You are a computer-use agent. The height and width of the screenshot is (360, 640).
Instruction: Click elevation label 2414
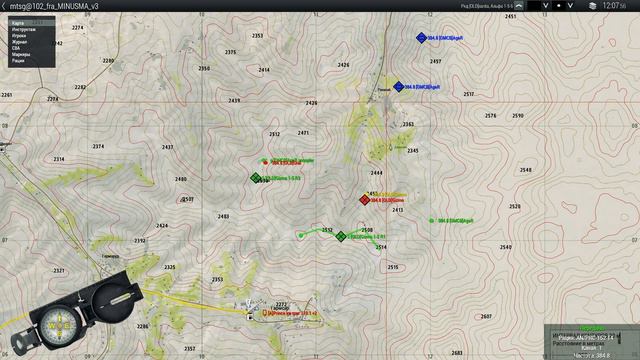pyautogui.click(x=264, y=70)
